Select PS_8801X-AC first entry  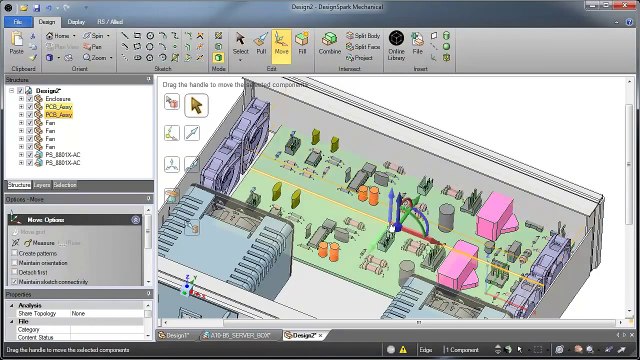point(62,155)
